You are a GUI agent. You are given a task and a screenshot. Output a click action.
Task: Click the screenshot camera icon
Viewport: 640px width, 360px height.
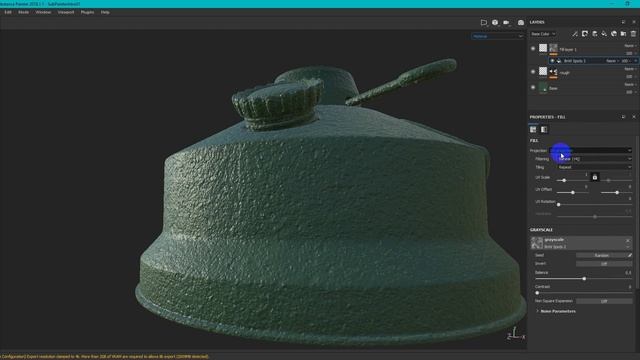(521, 22)
